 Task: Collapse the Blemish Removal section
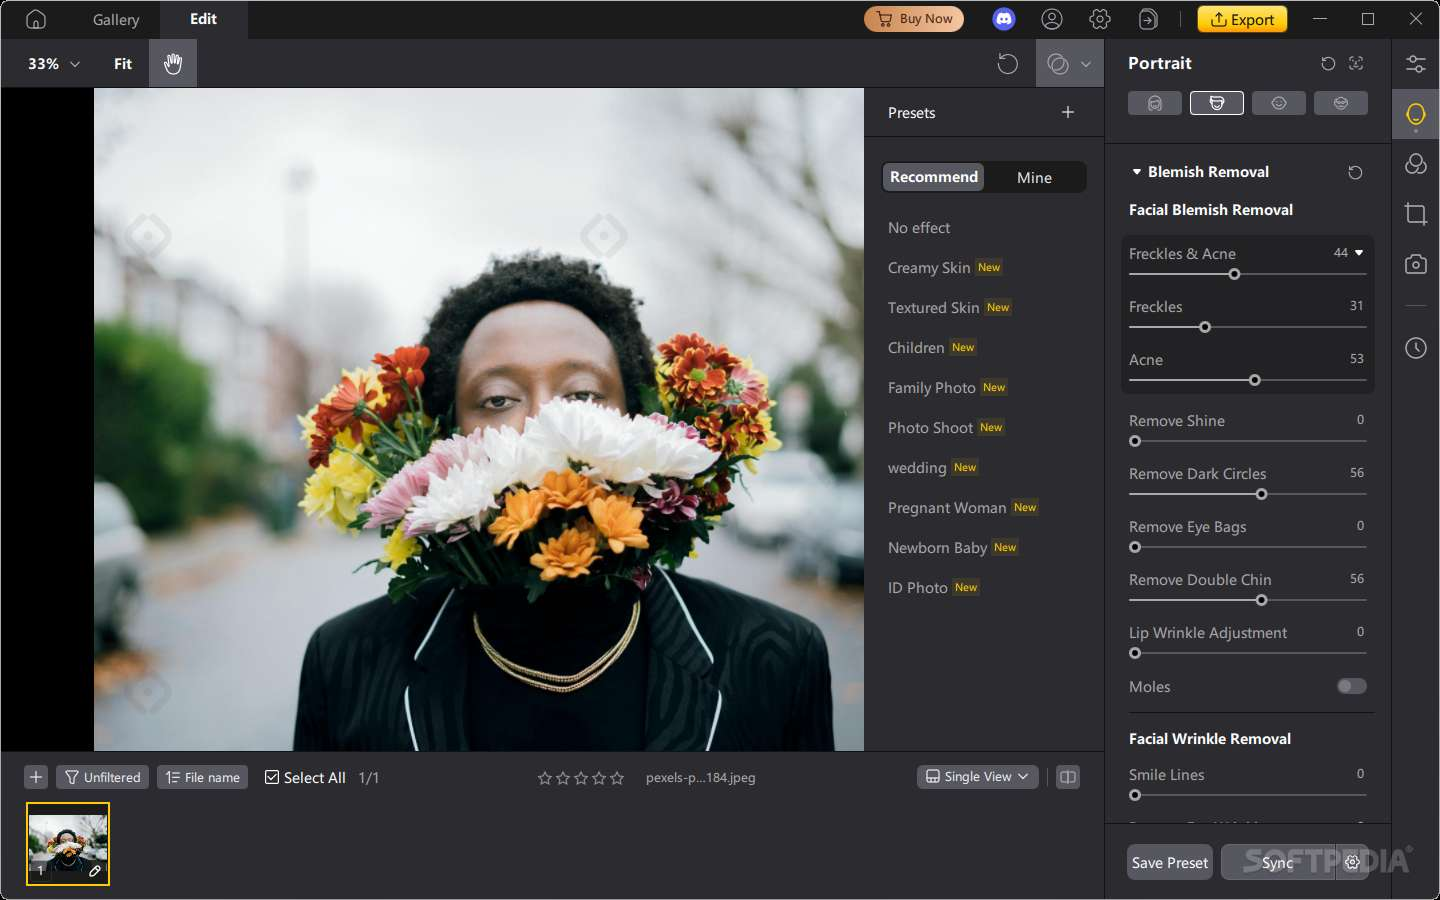1136,171
